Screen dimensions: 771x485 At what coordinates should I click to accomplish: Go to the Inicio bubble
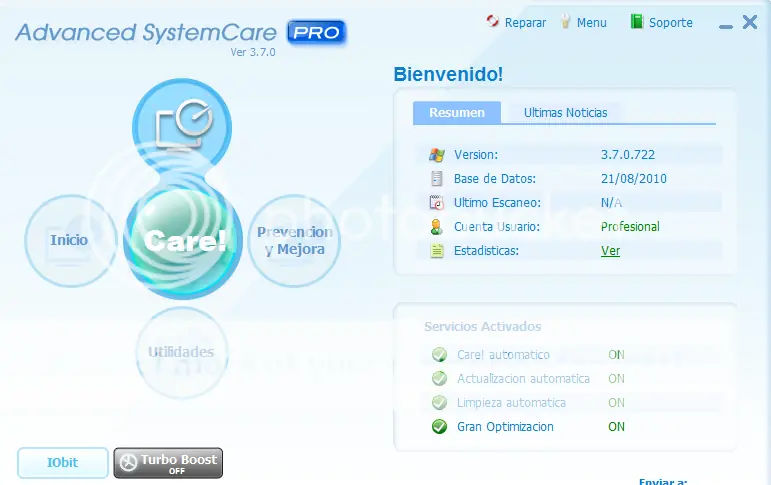click(x=70, y=241)
